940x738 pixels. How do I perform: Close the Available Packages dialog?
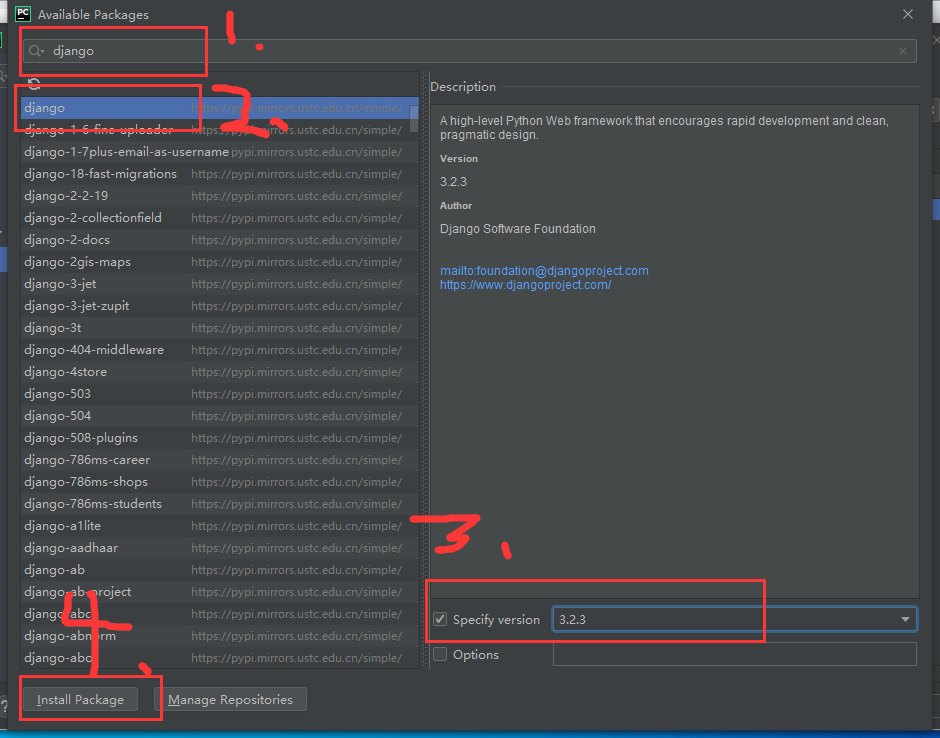click(x=908, y=14)
